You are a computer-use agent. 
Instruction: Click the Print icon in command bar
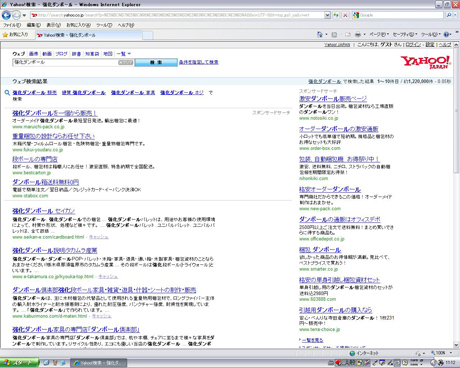point(358,34)
